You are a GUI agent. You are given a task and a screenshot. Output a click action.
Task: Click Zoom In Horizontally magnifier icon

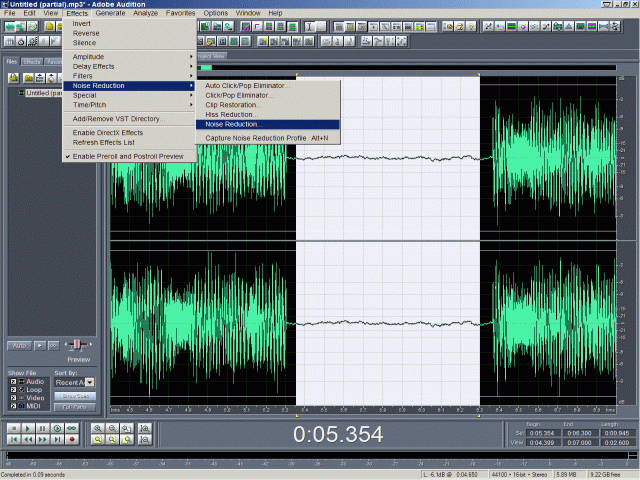[98, 428]
